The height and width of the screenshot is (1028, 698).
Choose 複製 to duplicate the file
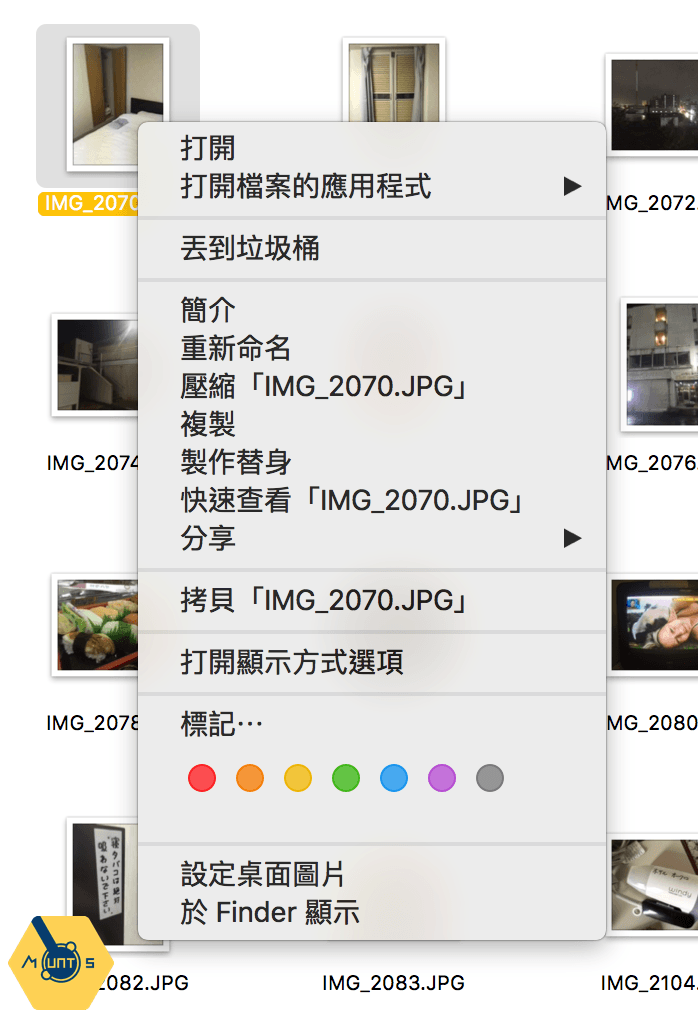coord(372,424)
